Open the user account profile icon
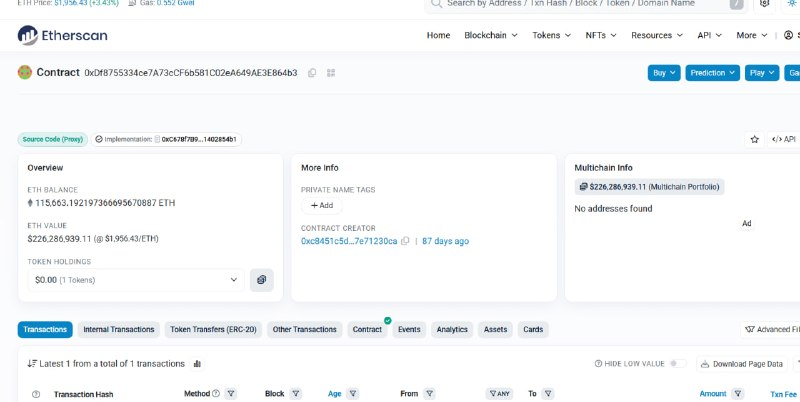 [788, 35]
